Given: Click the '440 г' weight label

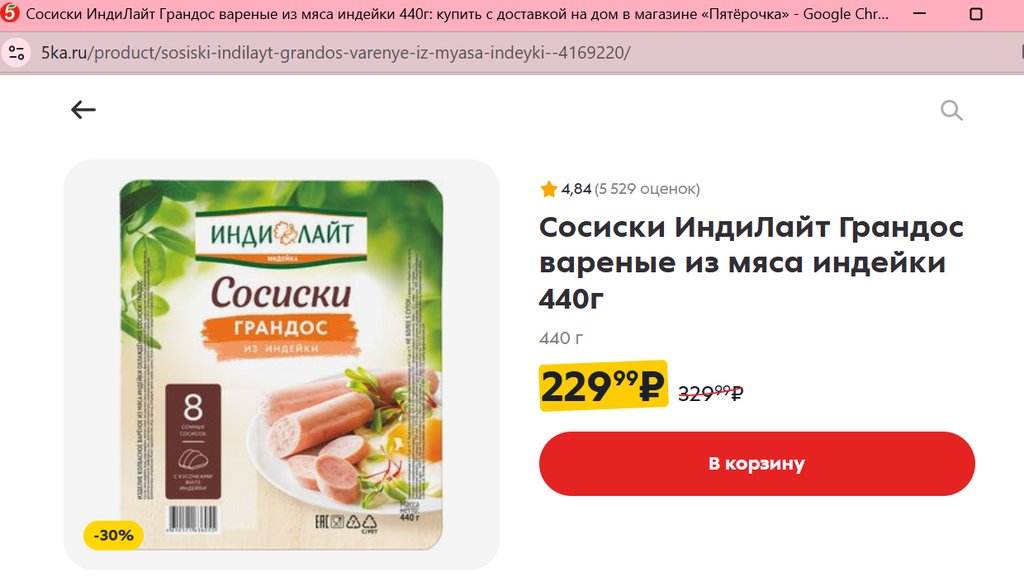Looking at the screenshot, I should click(561, 338).
